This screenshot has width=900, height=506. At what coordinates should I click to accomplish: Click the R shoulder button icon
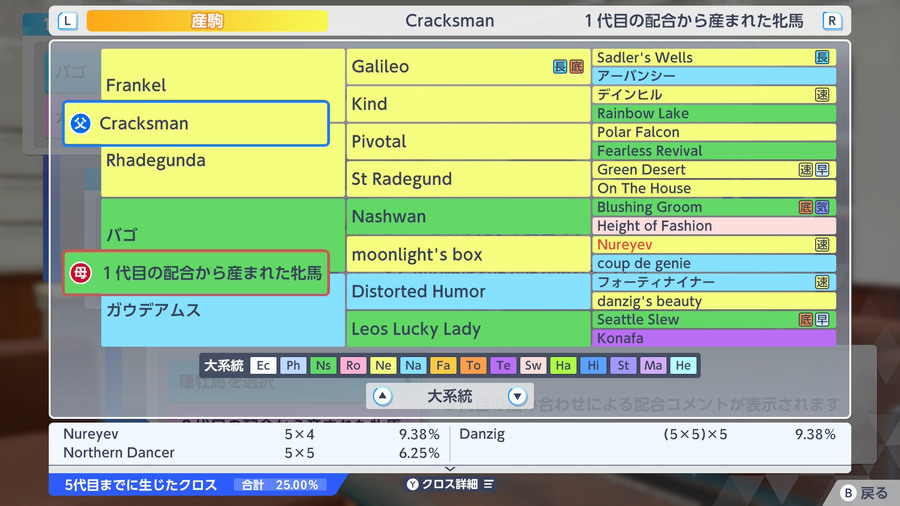coord(832,21)
